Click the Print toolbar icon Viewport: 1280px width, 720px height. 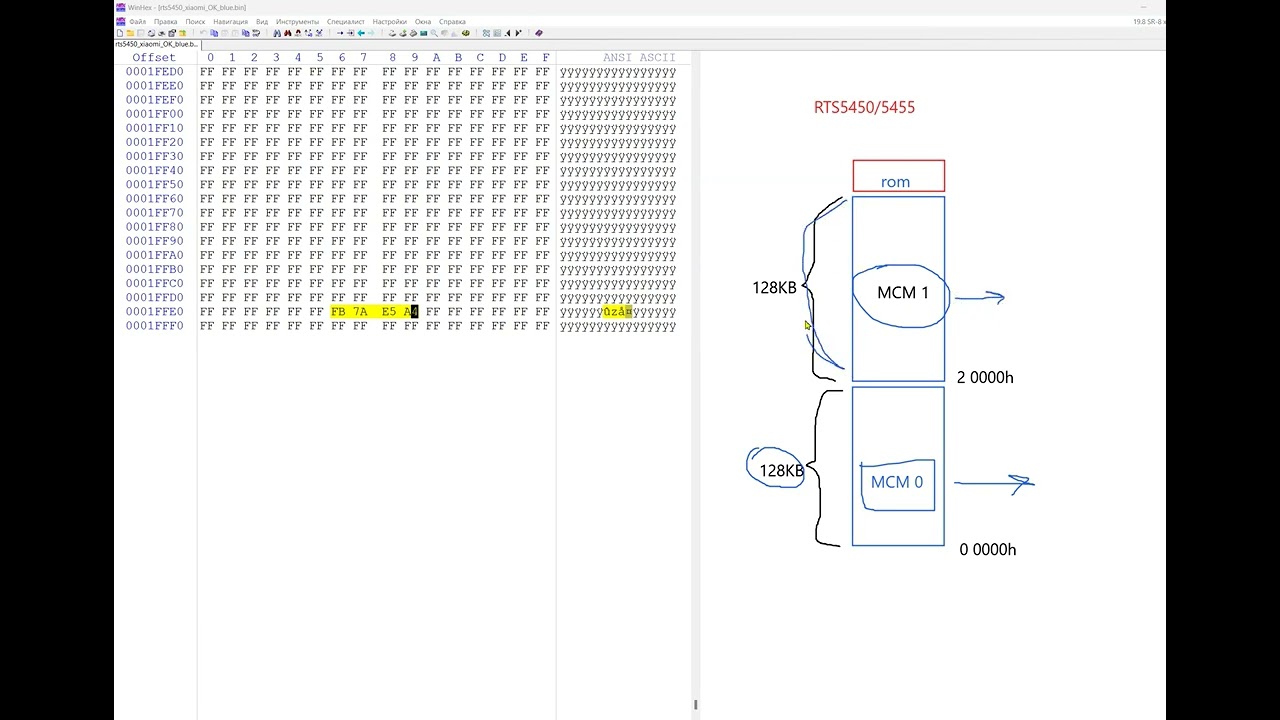pyautogui.click(x=151, y=32)
